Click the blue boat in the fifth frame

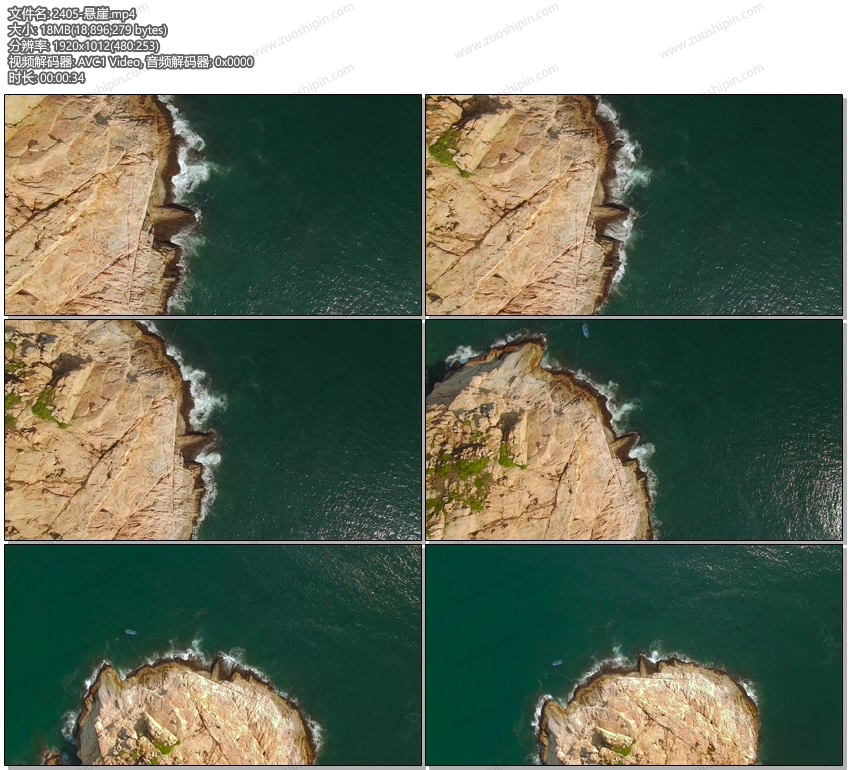click(x=130, y=632)
